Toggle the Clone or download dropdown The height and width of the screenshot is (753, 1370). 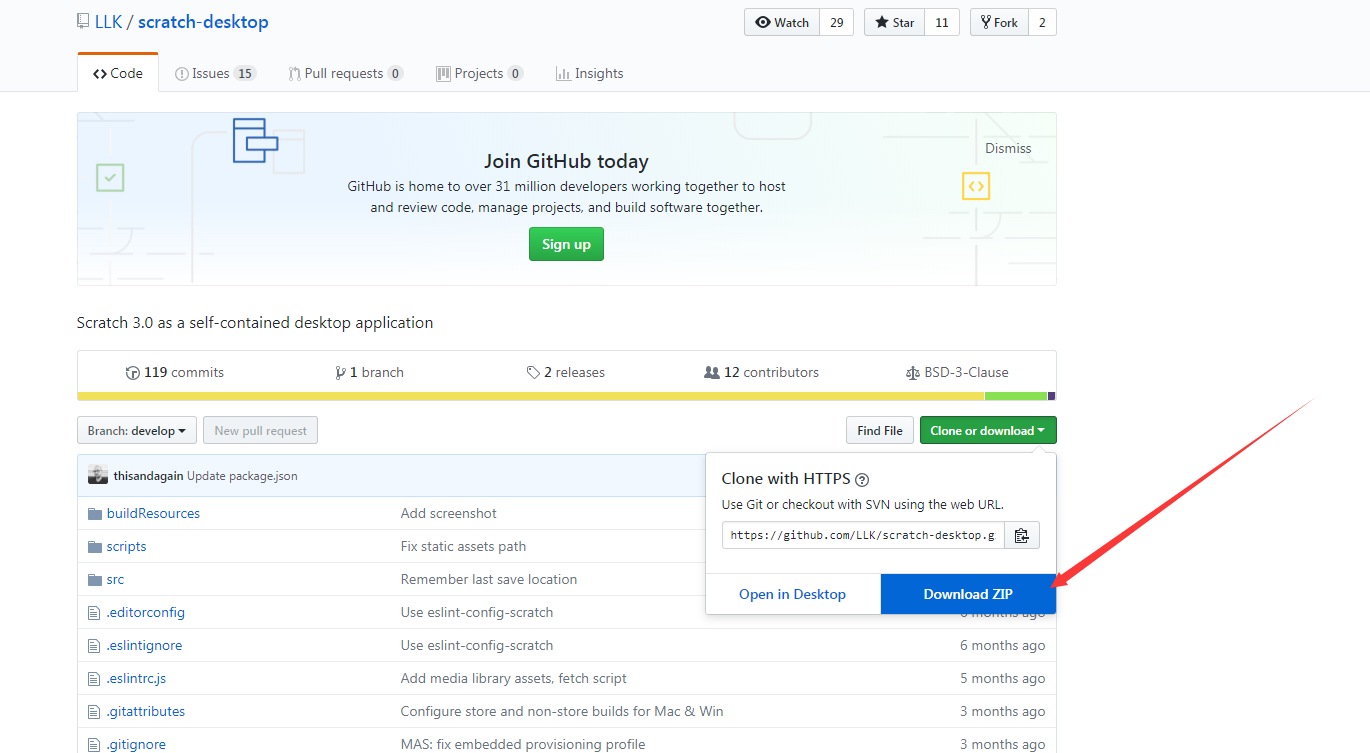(x=988, y=431)
